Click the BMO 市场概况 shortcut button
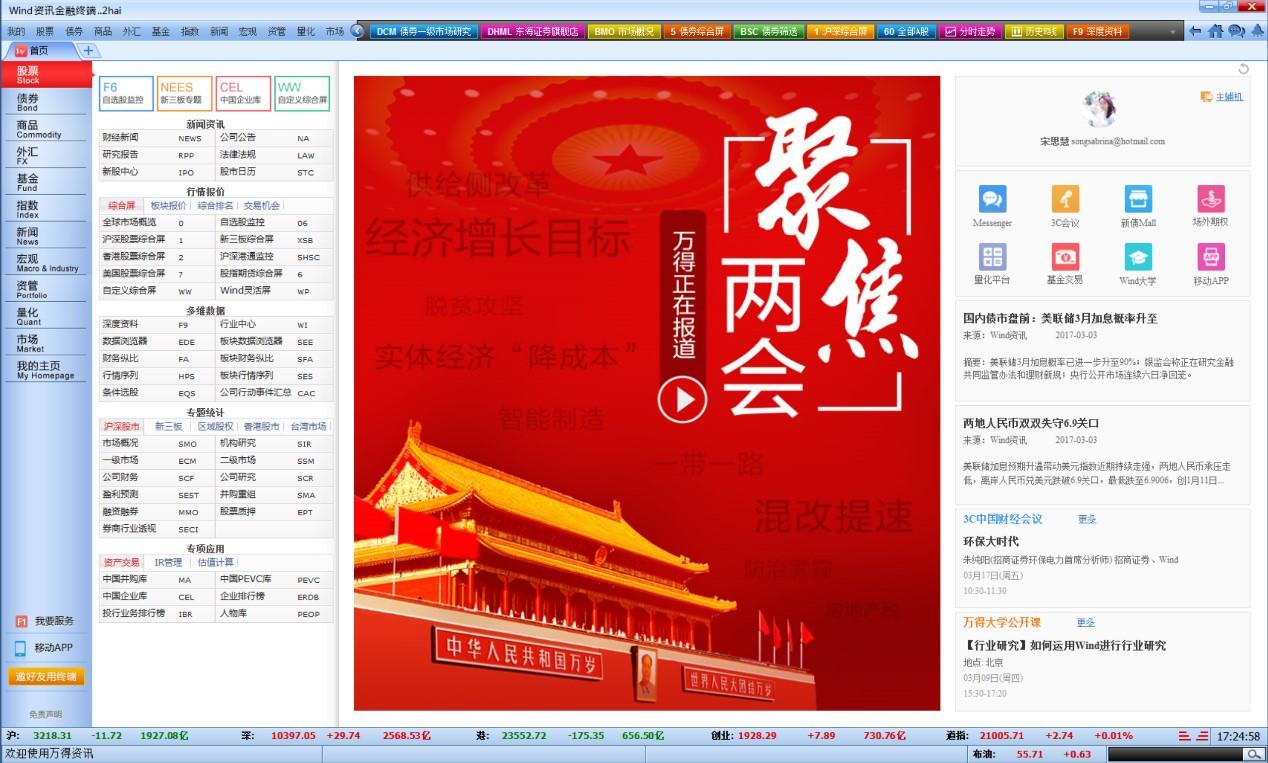Screen dimensions: 1268x763 point(624,31)
